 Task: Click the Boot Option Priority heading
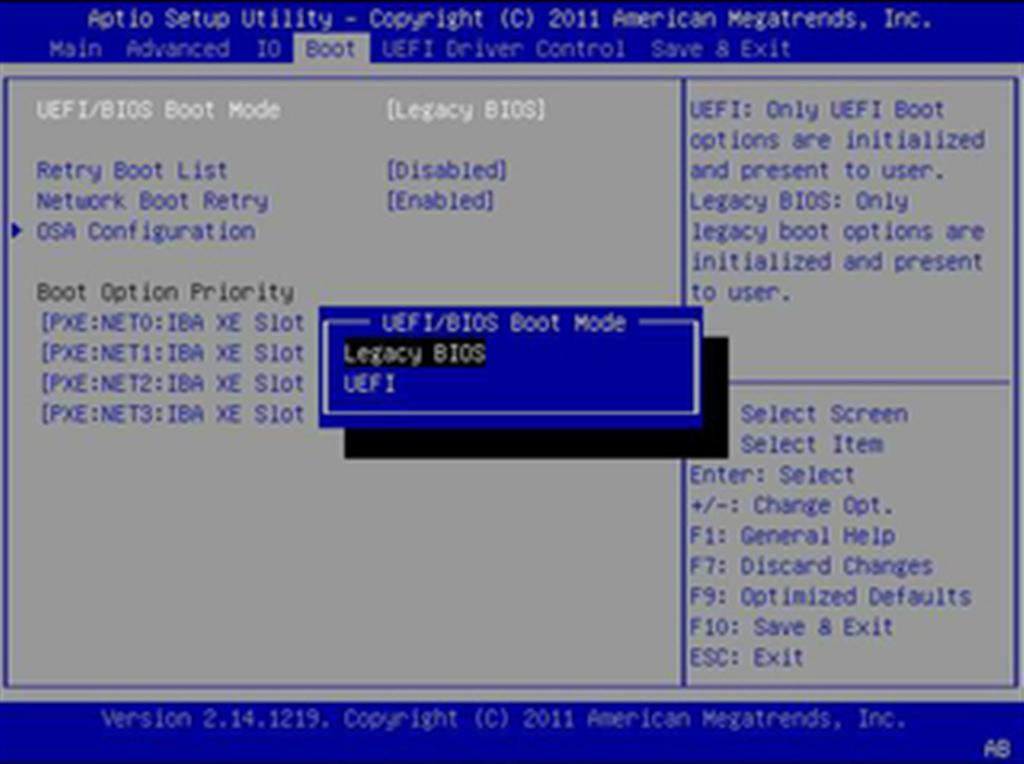[x=164, y=292]
